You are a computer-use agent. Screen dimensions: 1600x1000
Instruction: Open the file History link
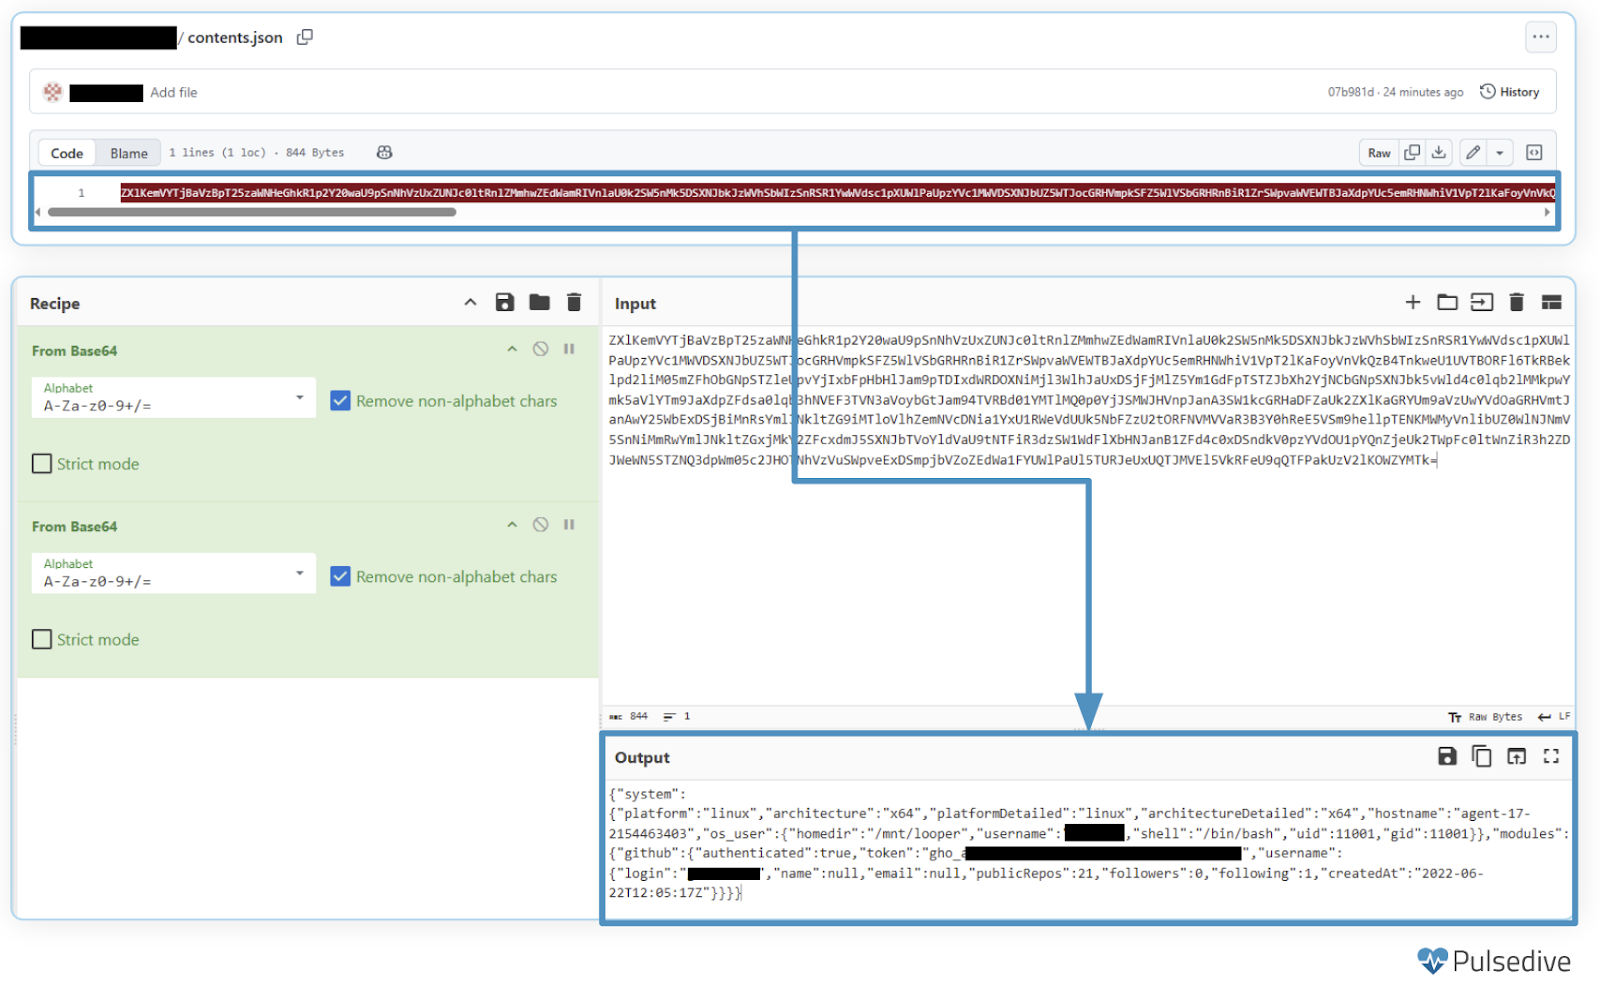(x=1510, y=92)
